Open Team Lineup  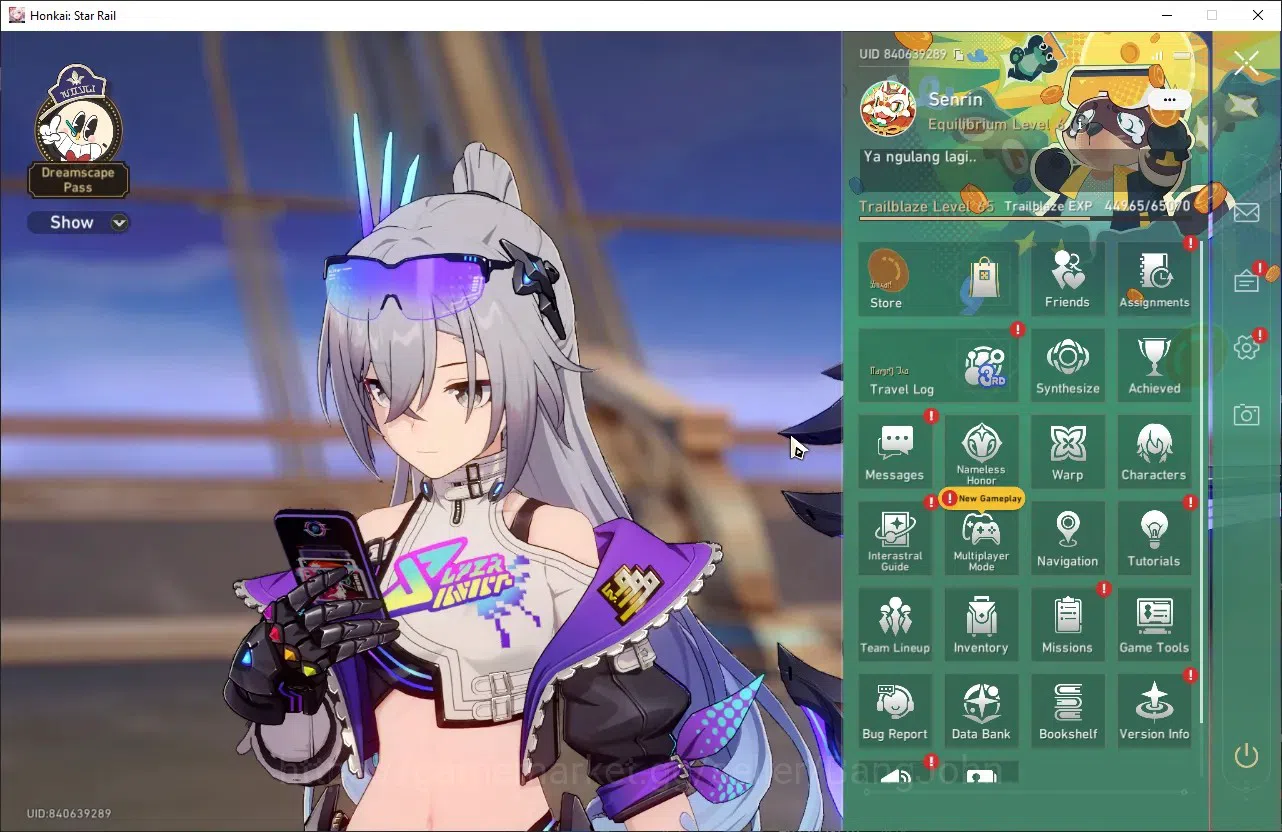[895, 625]
